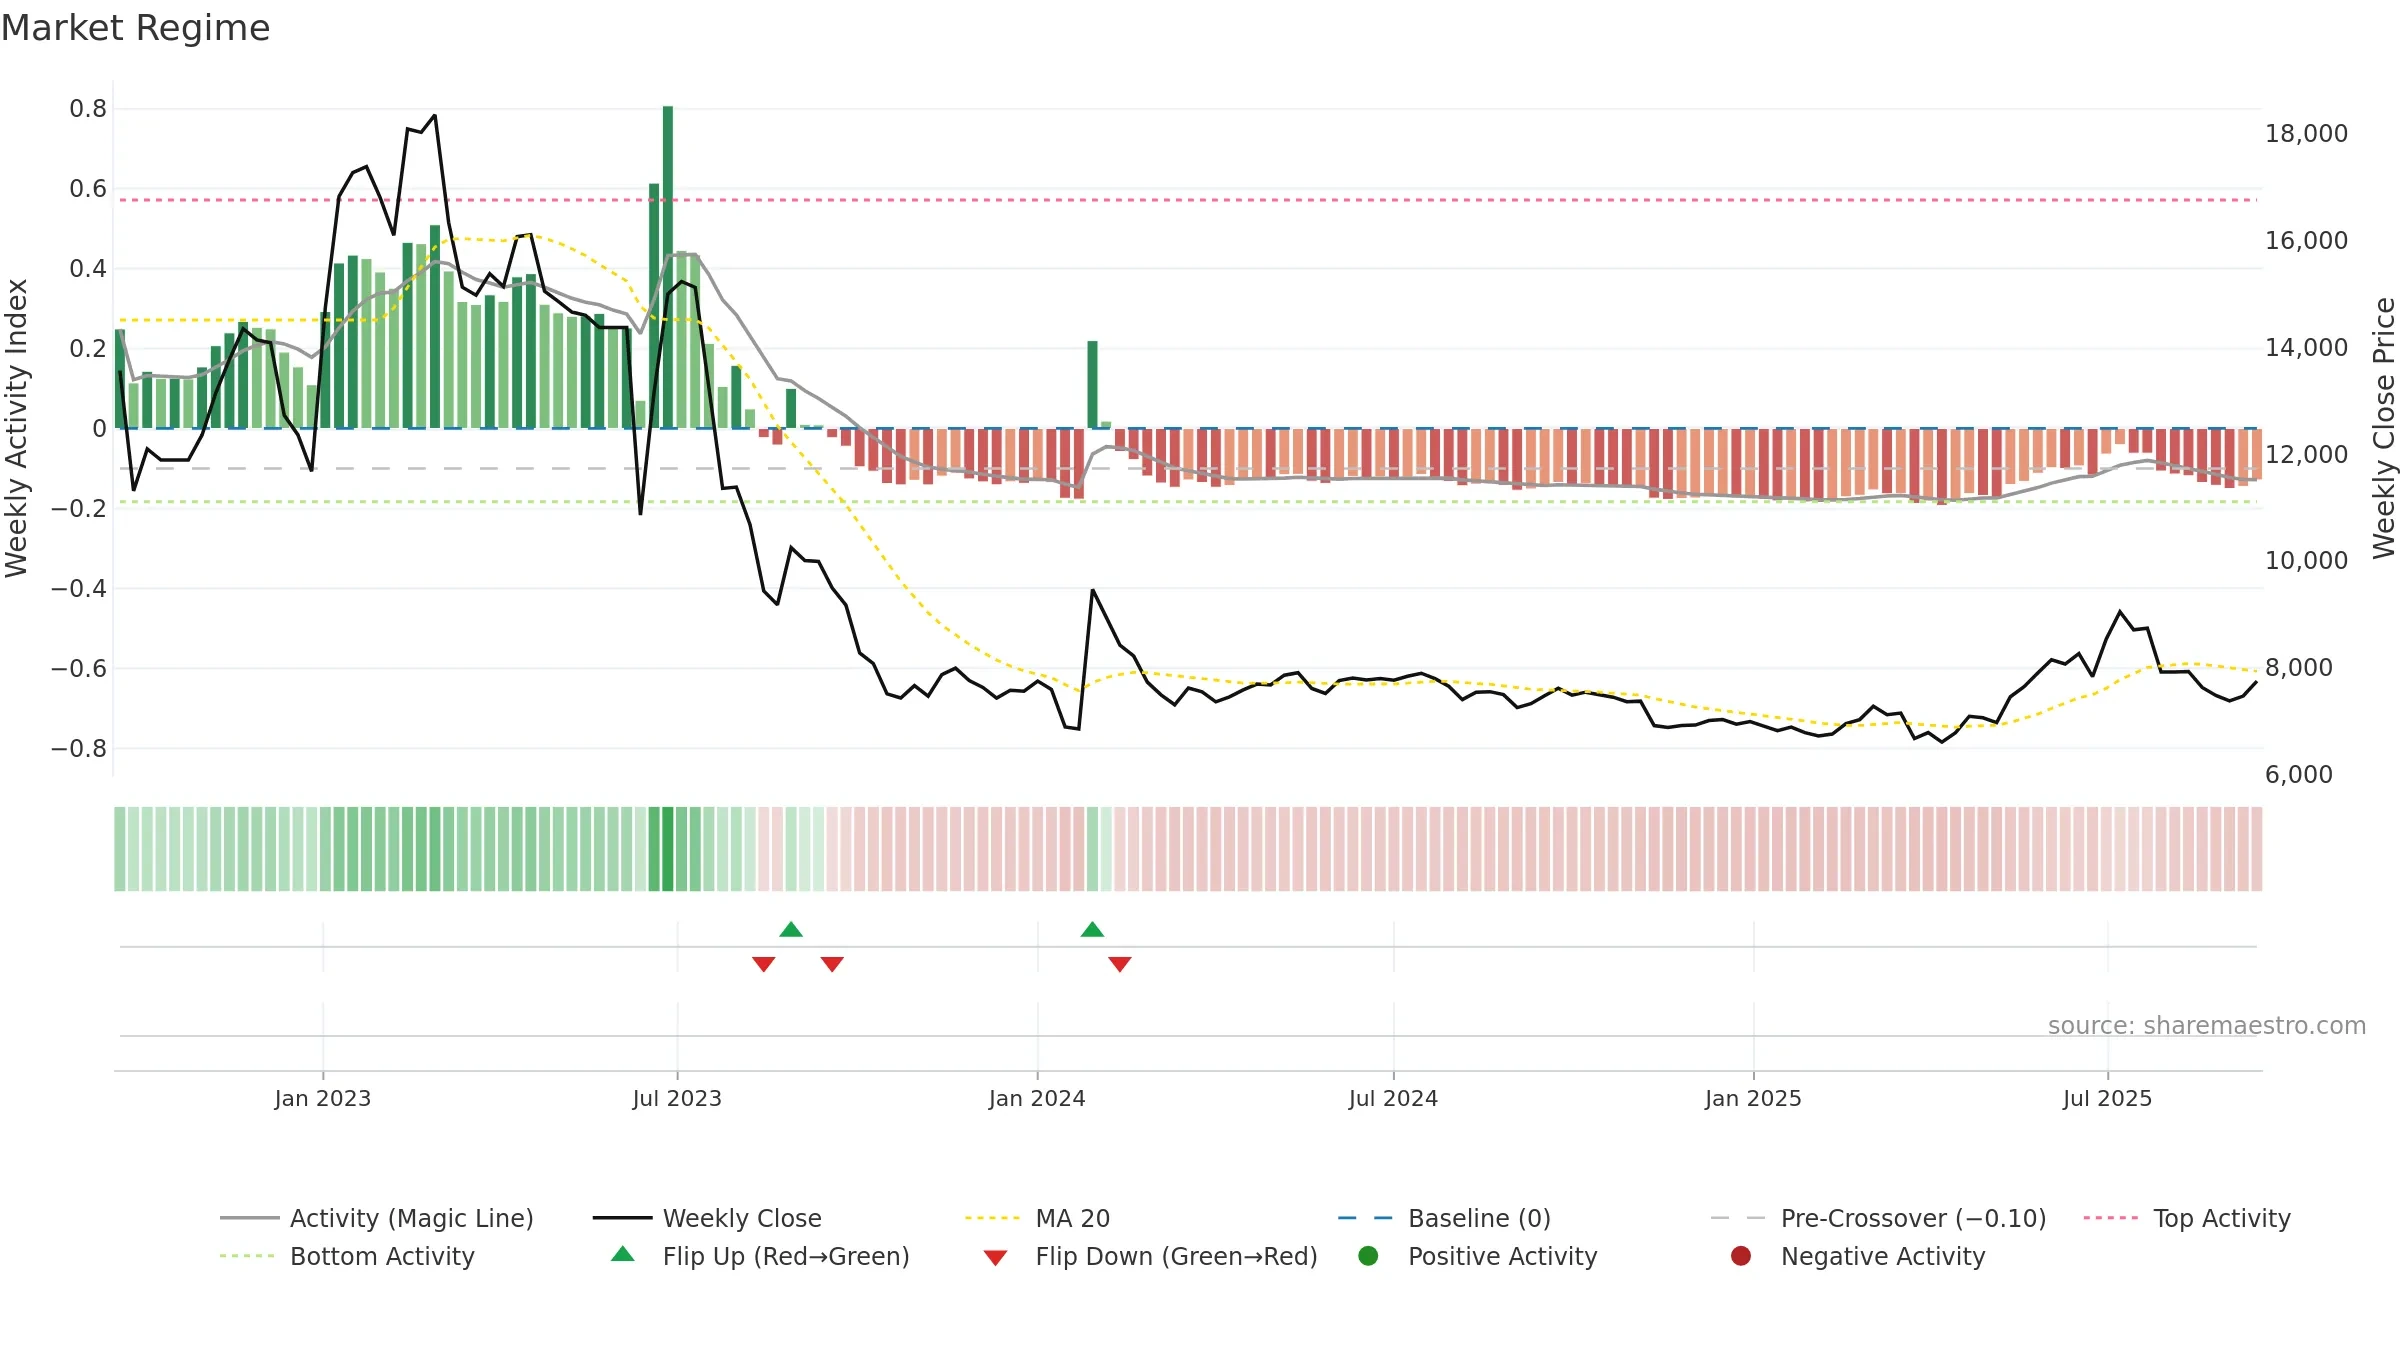
Task: Toggle the Pre-Crossover (−0.10) legend entry
Action: (x=1878, y=1218)
